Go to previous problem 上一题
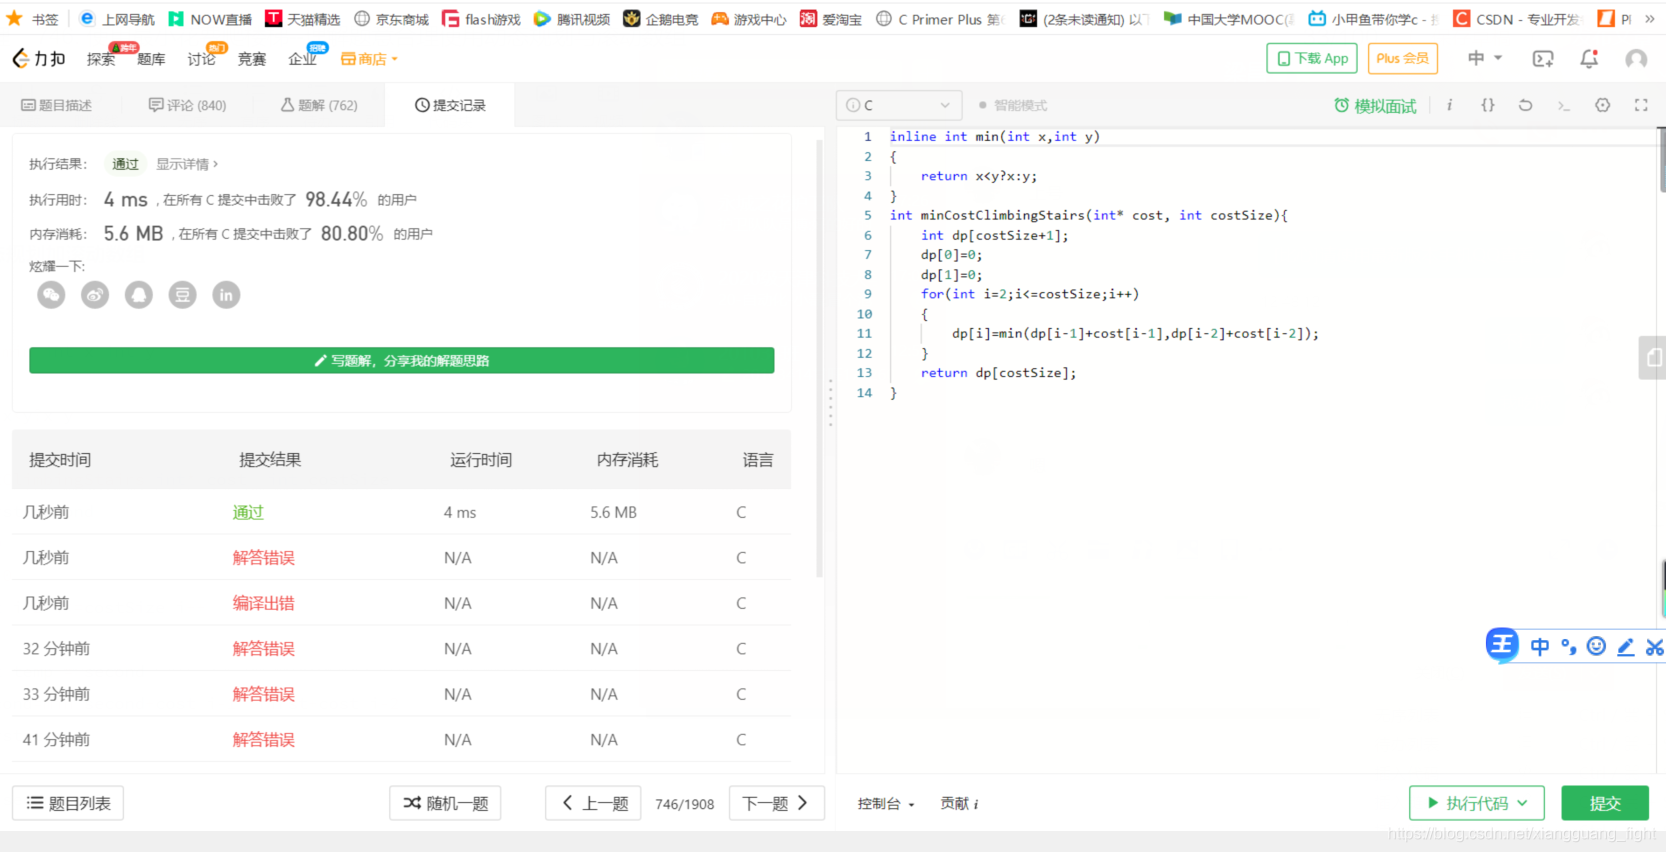 [x=594, y=803]
